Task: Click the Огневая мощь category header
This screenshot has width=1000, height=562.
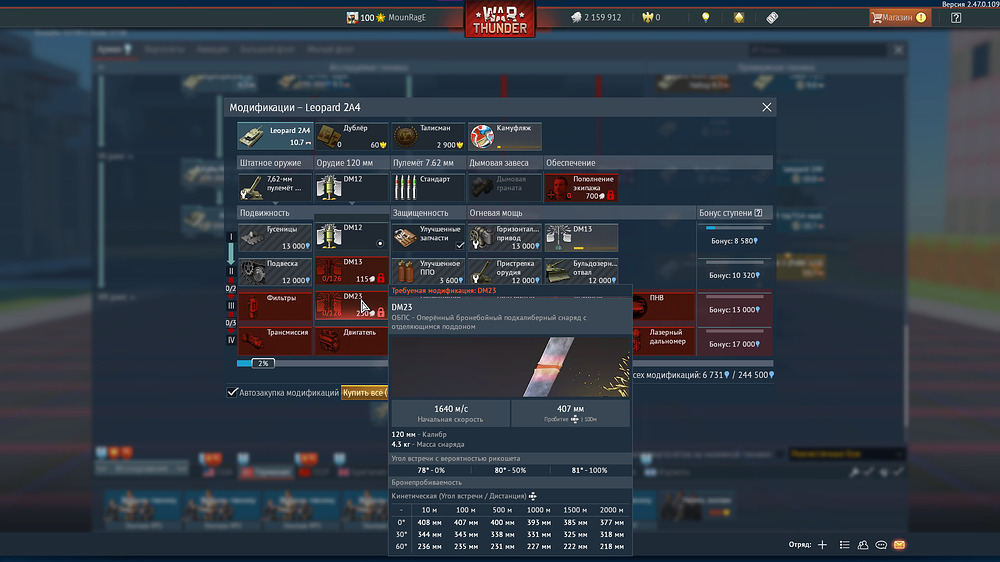Action: [496, 212]
